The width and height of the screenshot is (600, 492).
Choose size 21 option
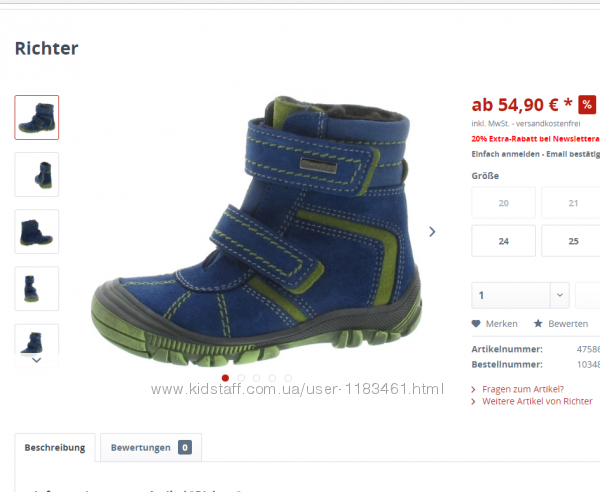571,203
